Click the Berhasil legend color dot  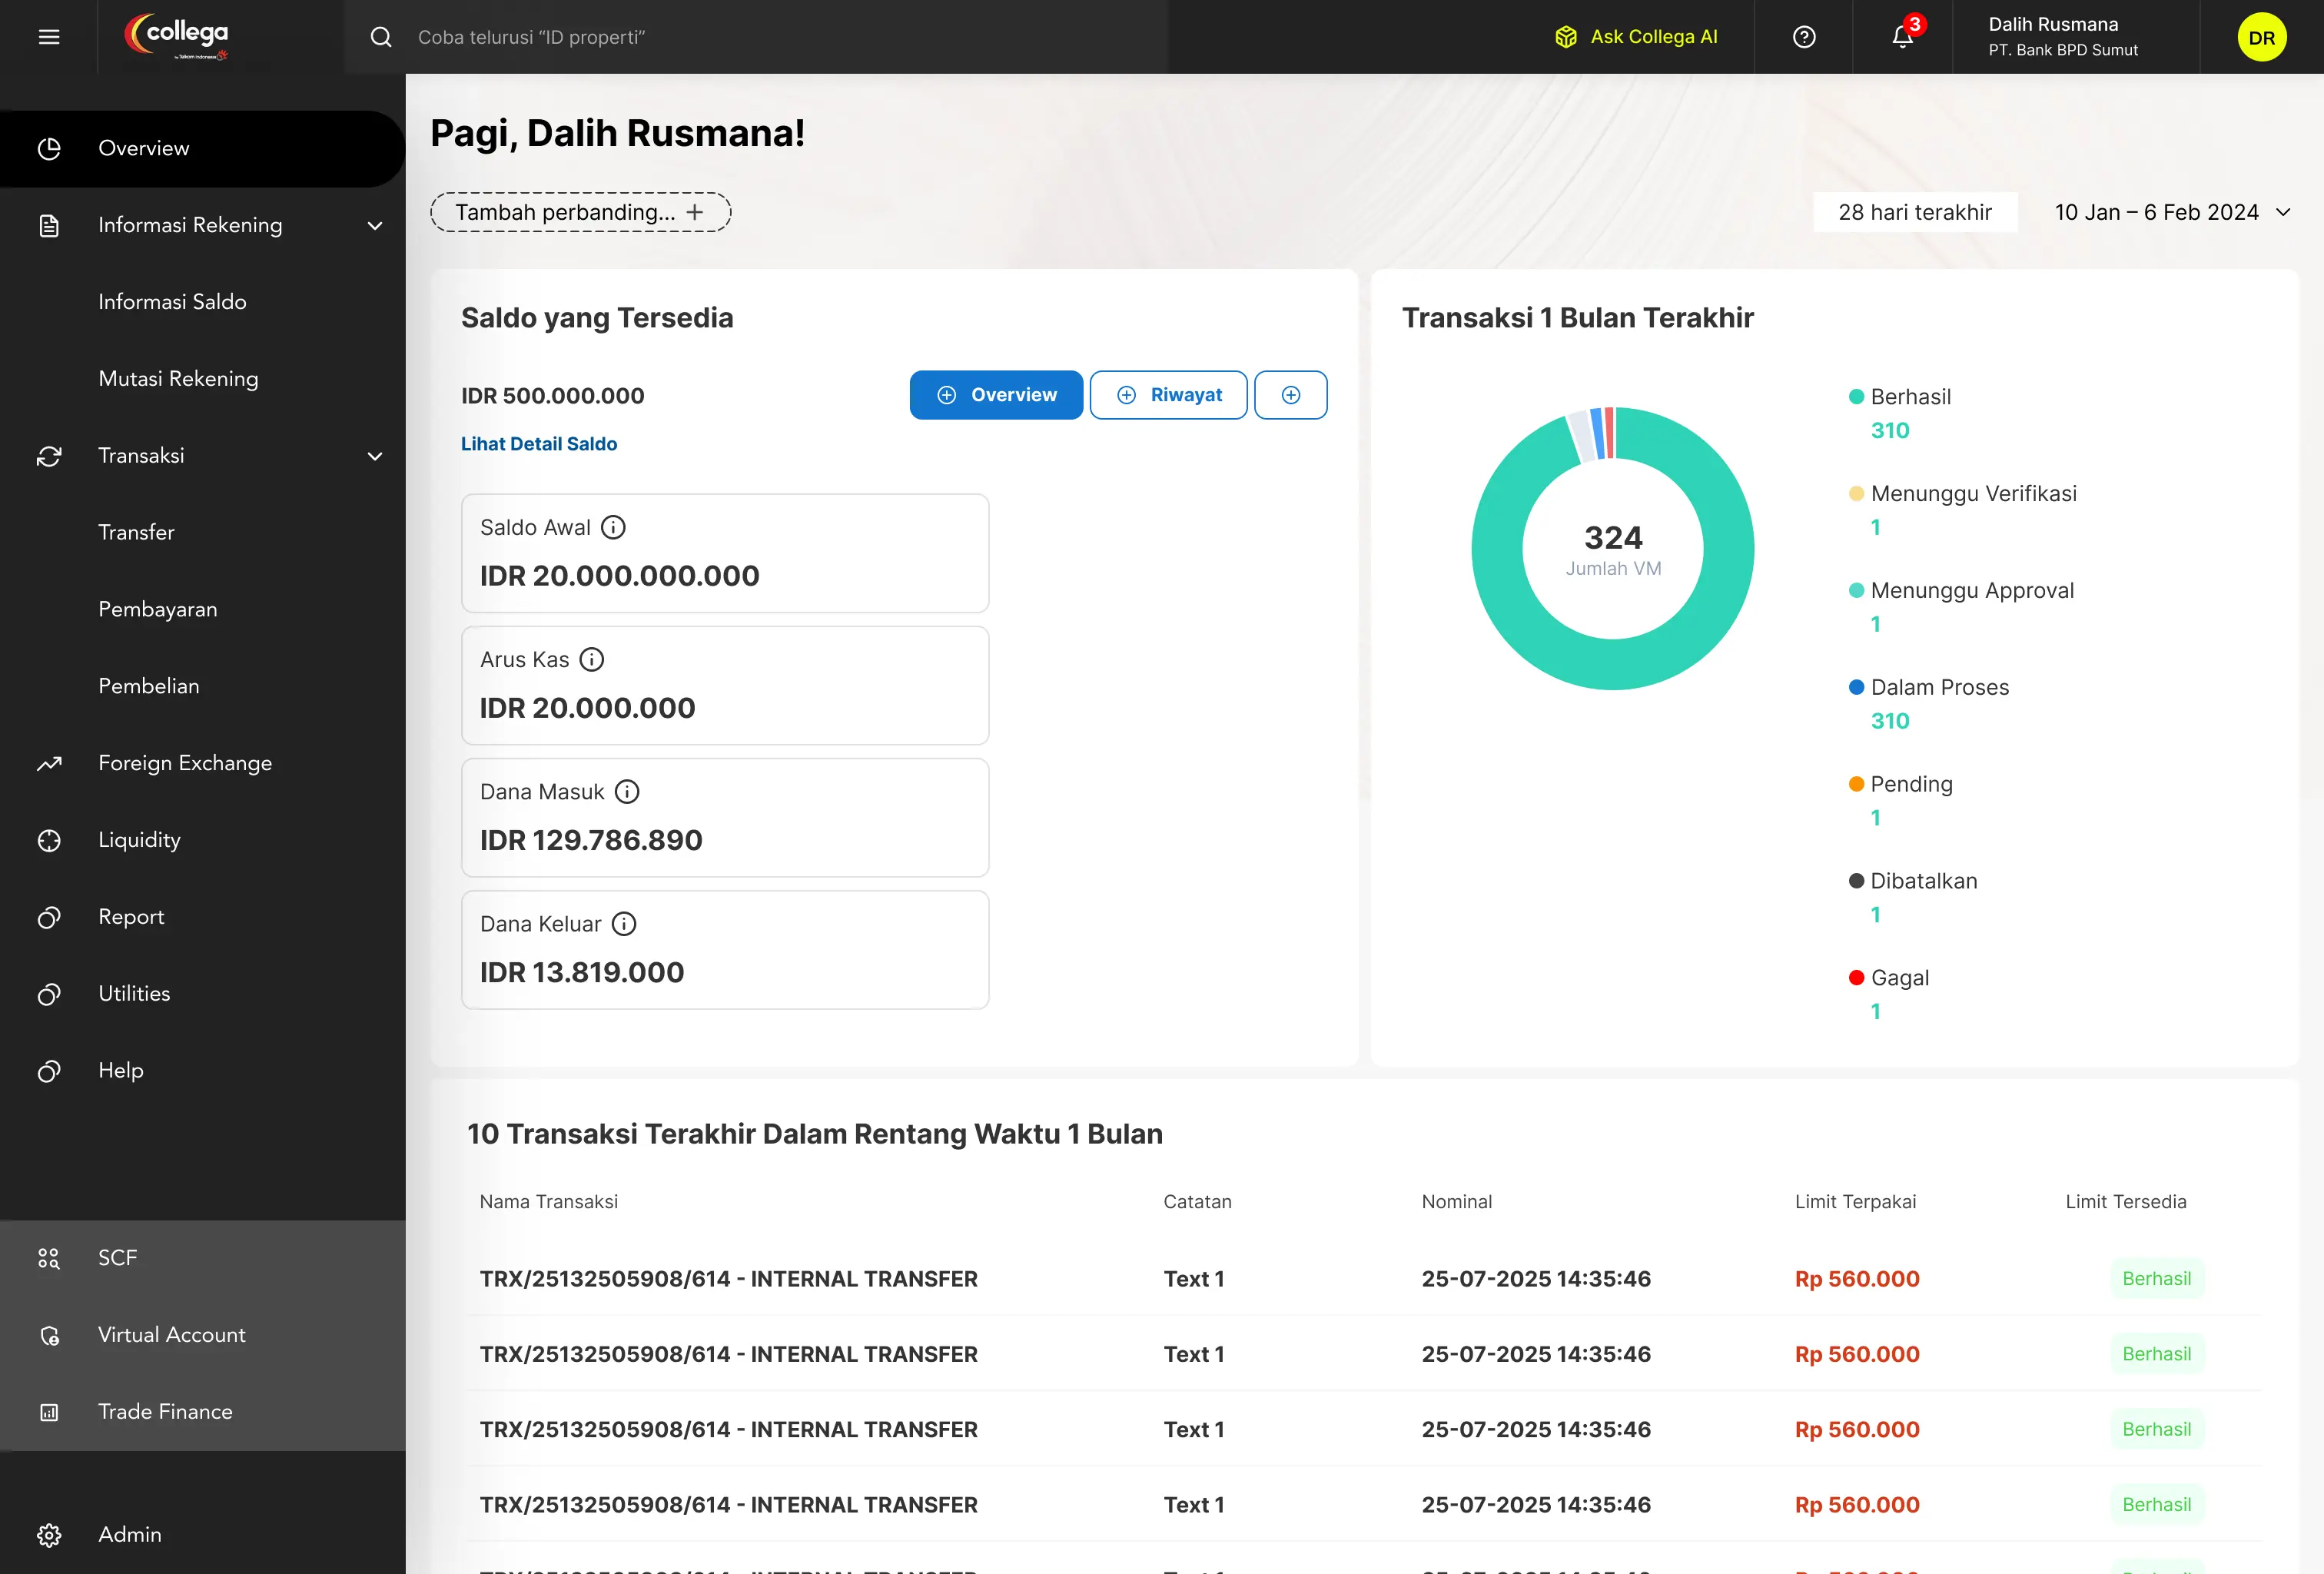click(1856, 397)
